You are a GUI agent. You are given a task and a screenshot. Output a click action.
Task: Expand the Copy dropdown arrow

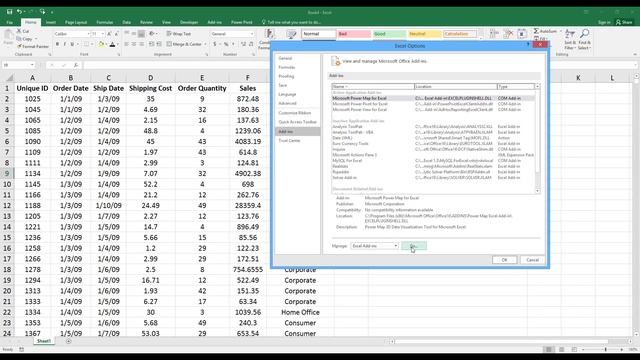coord(36,39)
